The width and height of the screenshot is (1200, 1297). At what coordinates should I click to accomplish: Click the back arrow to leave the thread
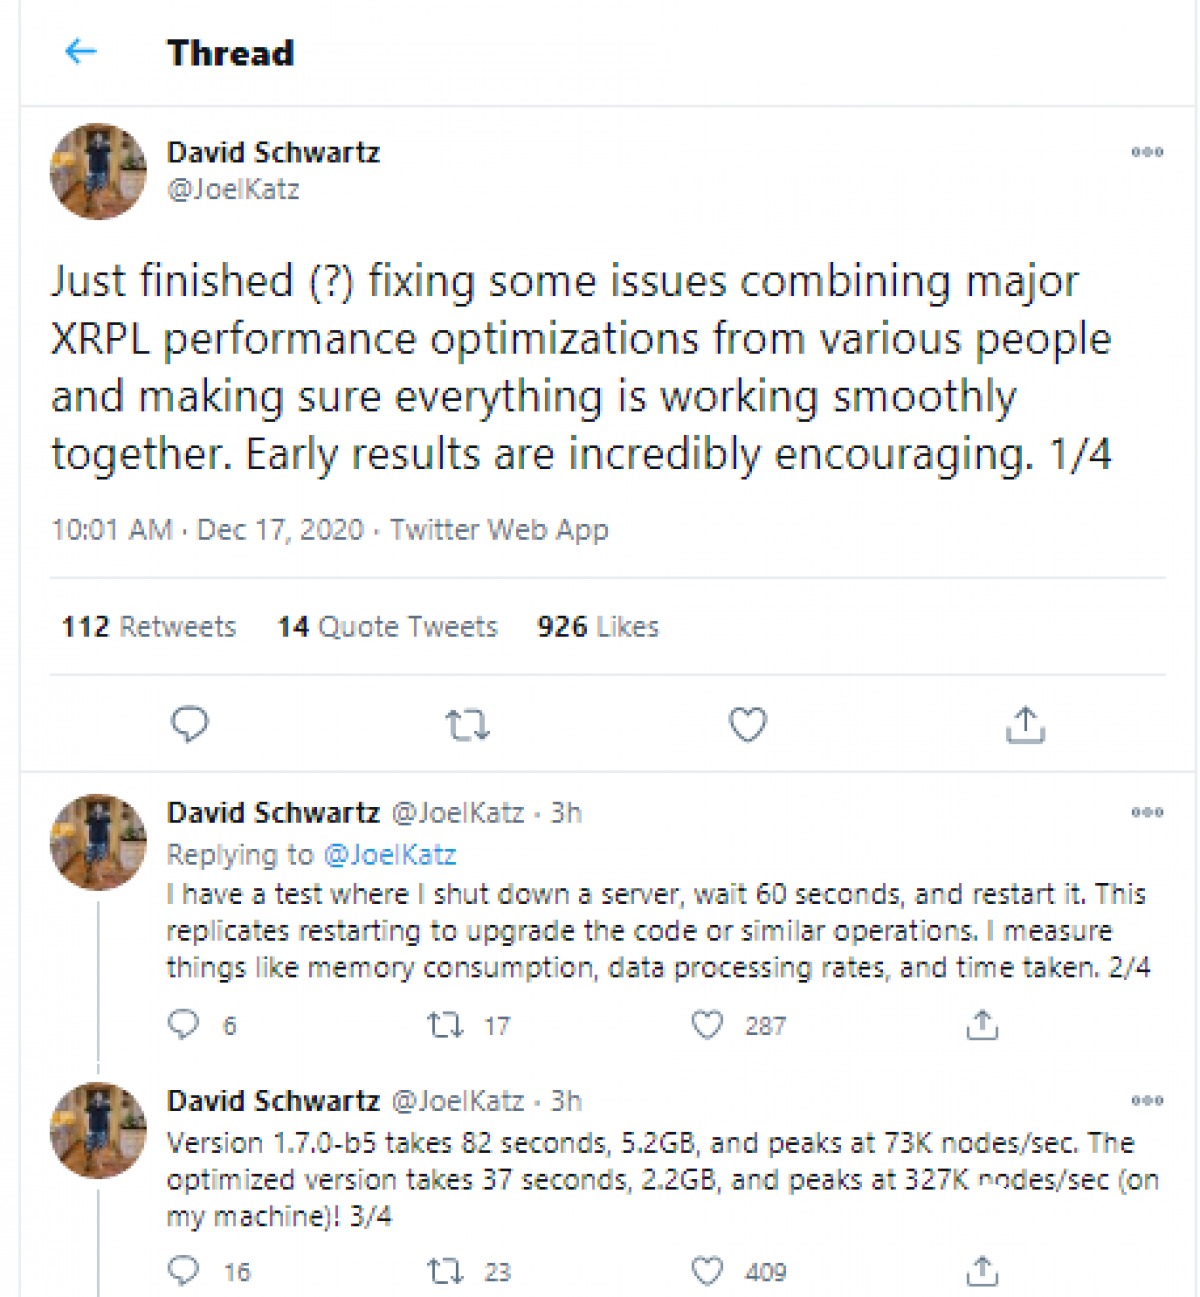[80, 51]
